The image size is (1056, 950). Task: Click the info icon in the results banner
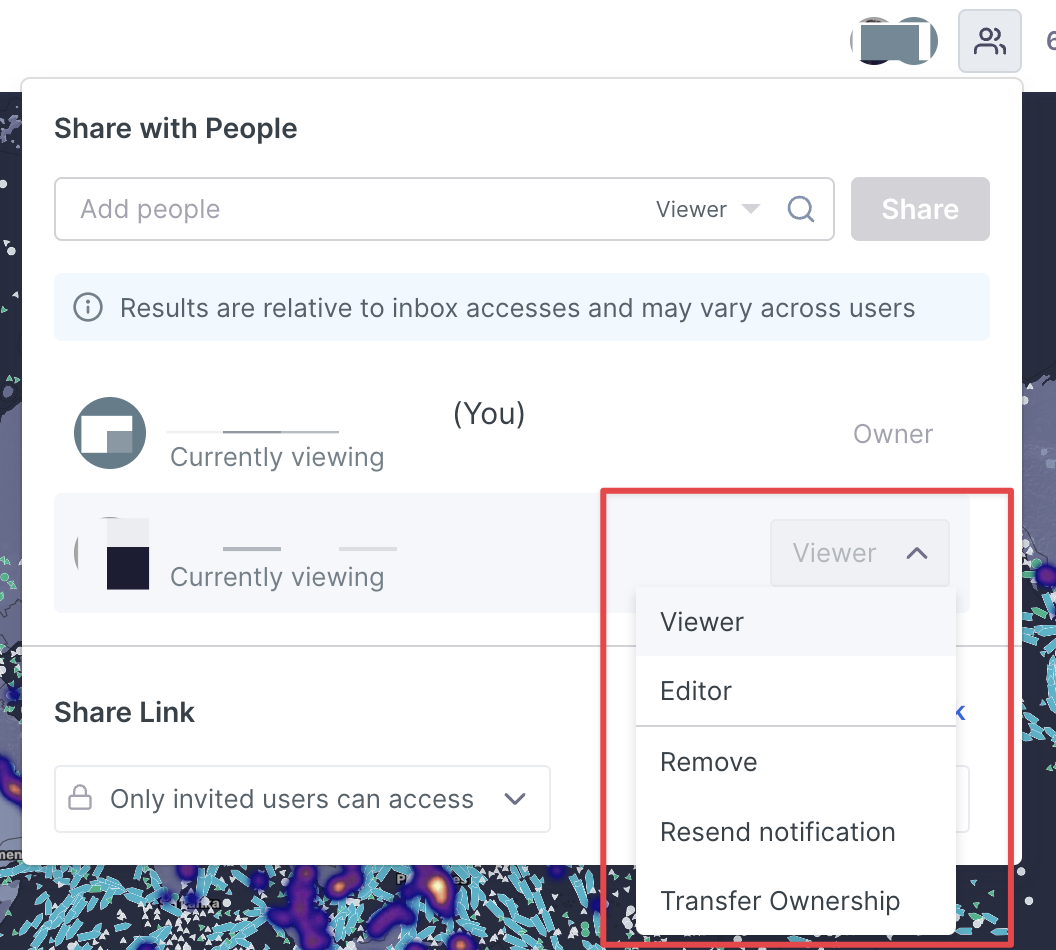(x=88, y=307)
